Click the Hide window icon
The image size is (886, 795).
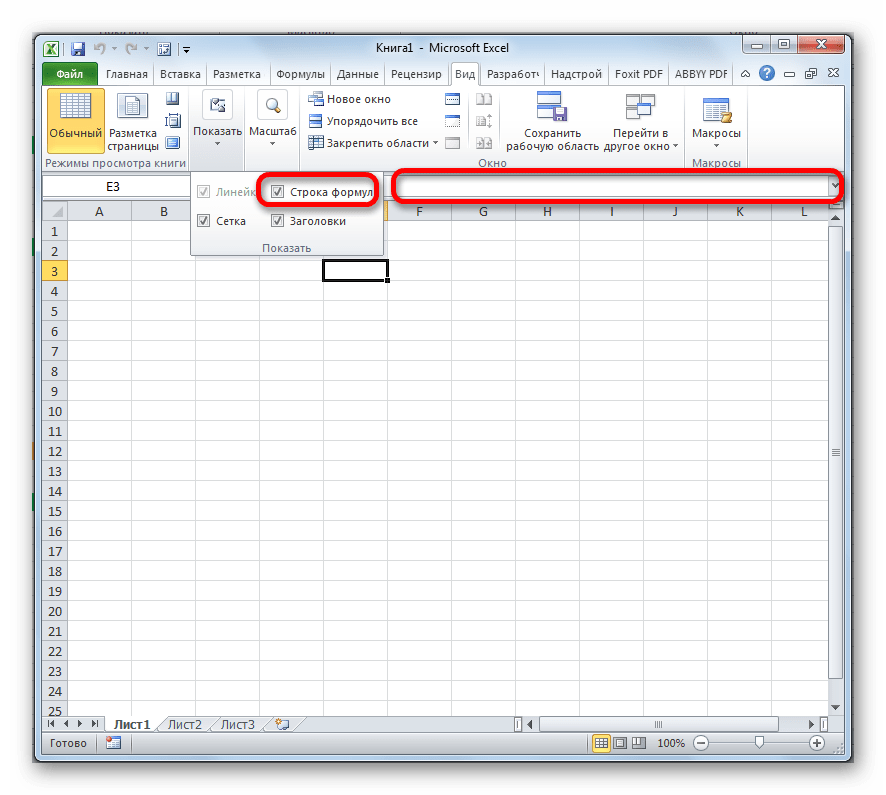click(453, 121)
